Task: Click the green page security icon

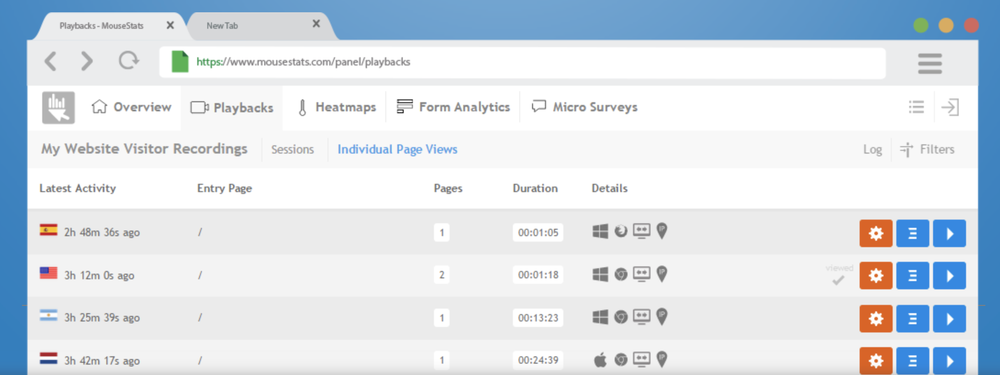Action: click(180, 62)
